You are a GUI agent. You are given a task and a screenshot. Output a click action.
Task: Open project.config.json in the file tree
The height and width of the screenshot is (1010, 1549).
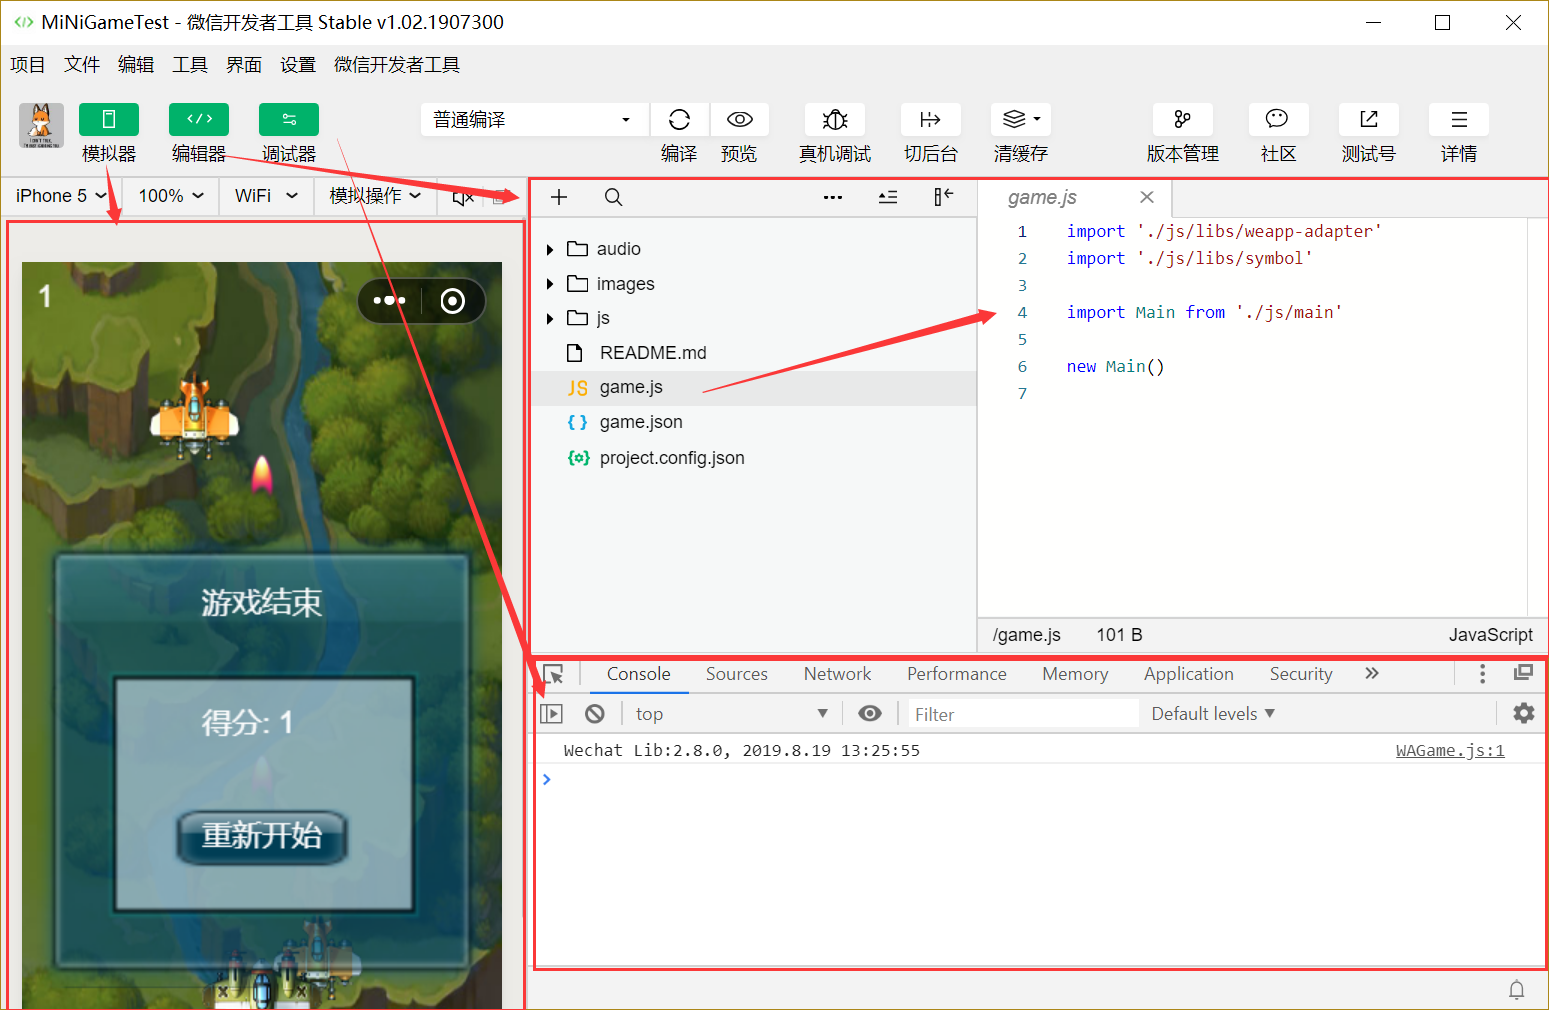(755, 458)
